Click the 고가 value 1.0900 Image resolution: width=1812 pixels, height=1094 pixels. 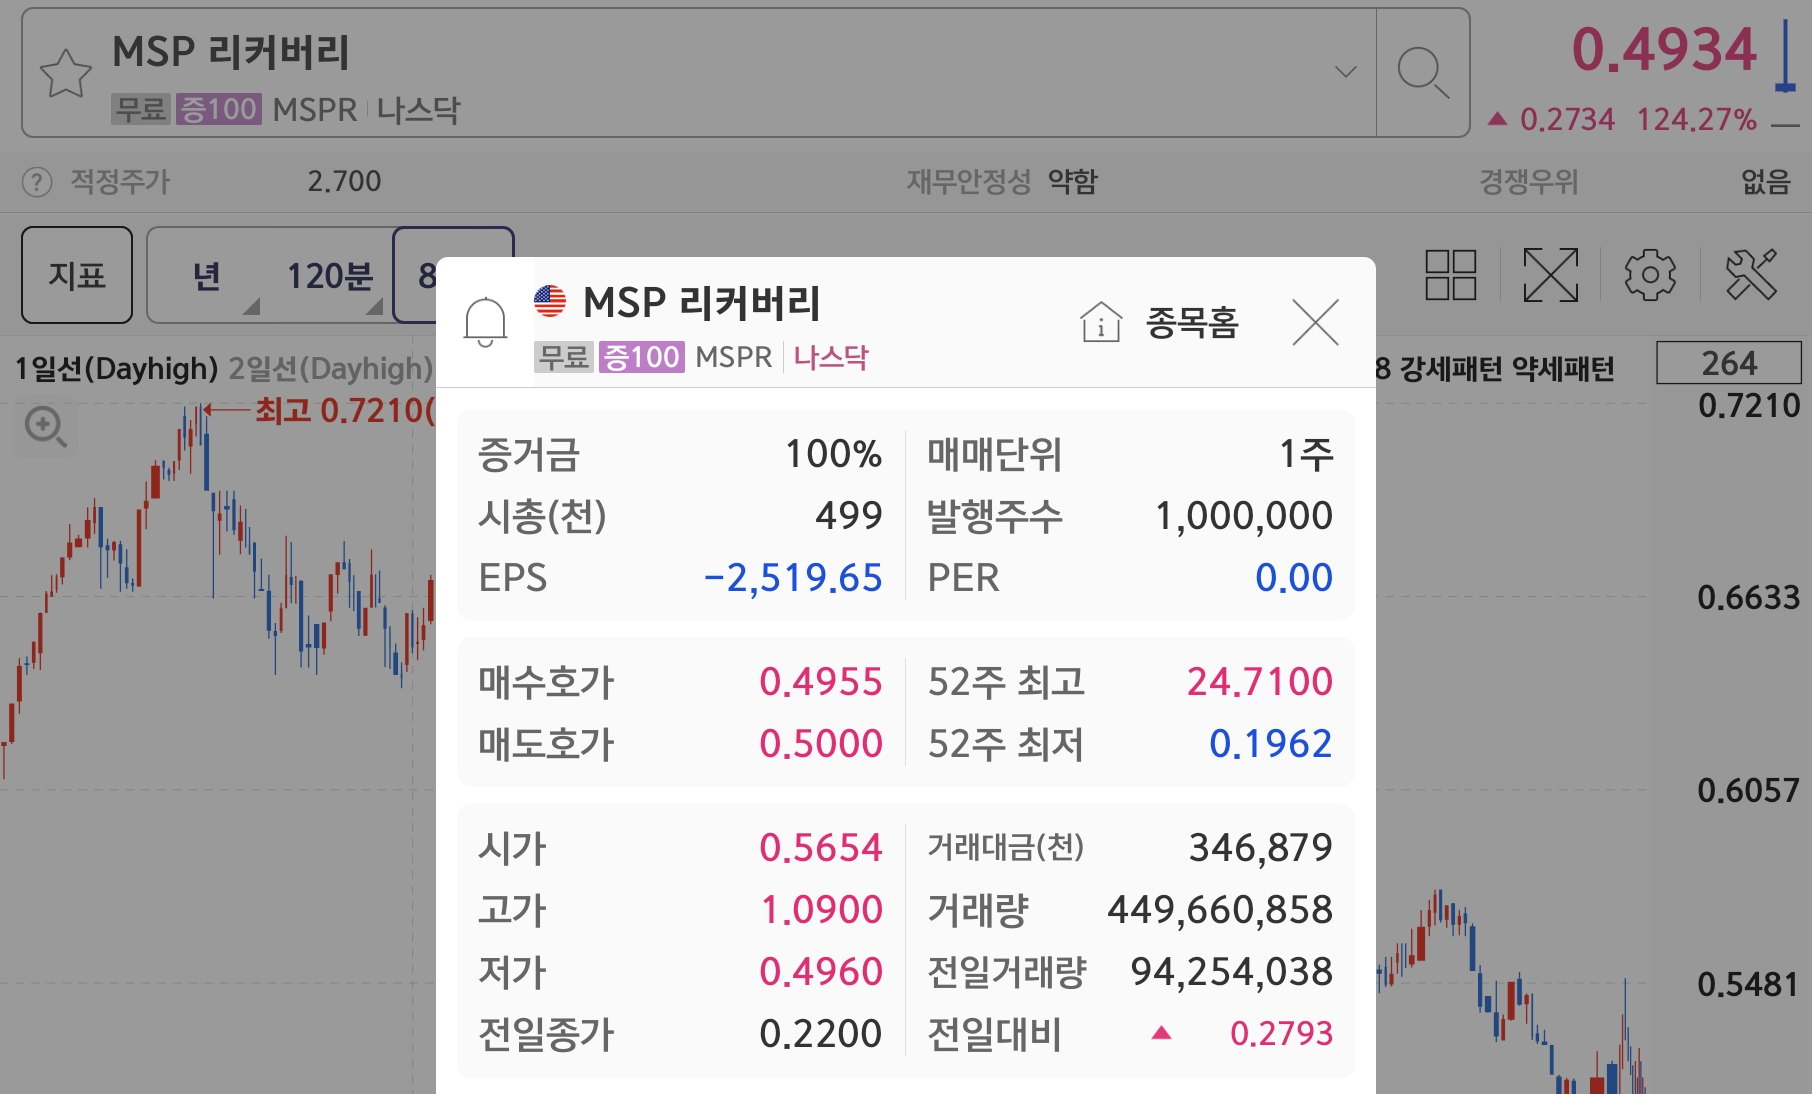click(822, 910)
